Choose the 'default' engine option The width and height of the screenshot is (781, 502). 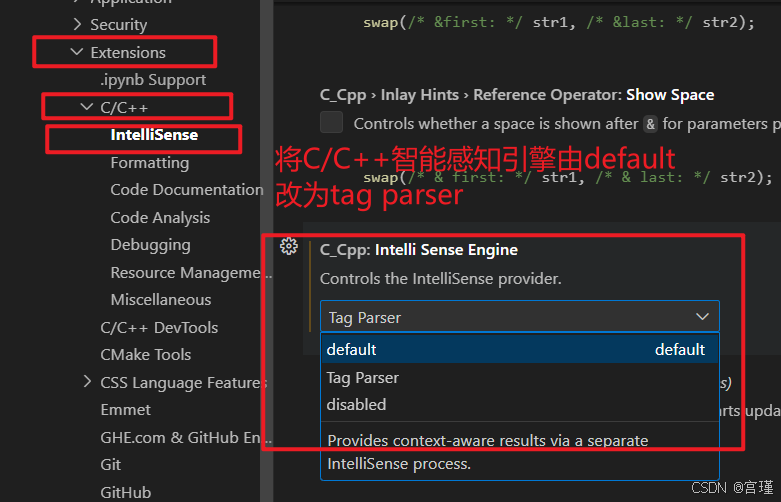520,349
